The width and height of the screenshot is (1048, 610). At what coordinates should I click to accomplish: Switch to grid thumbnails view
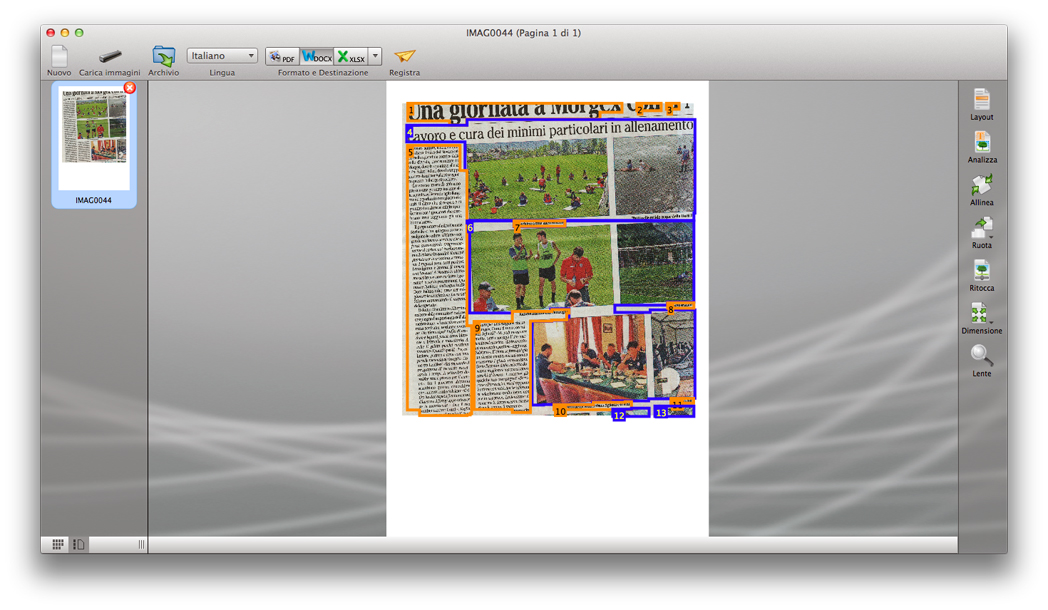tap(58, 545)
